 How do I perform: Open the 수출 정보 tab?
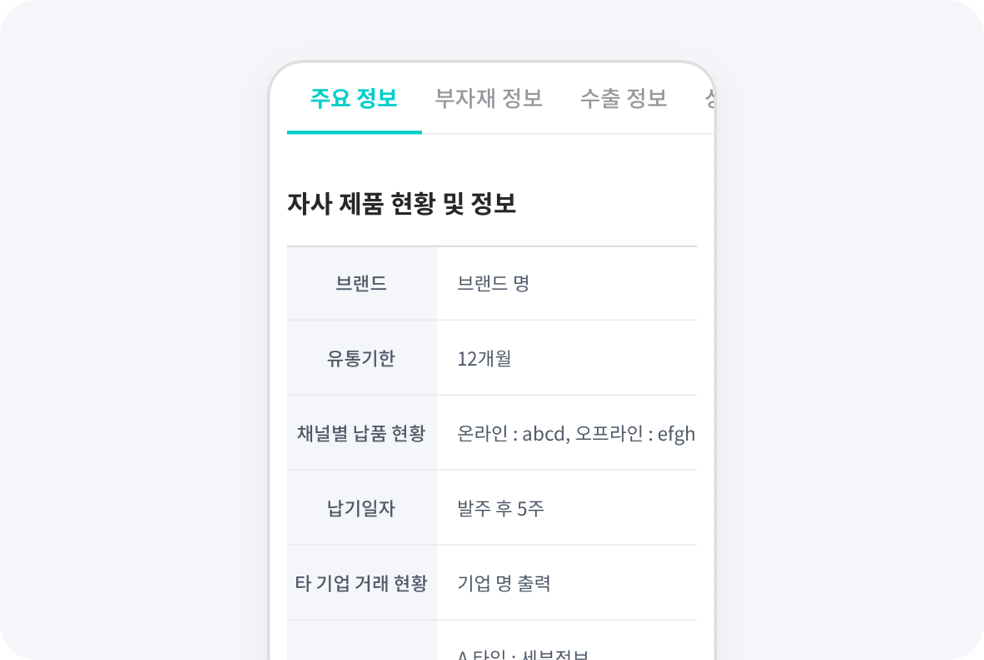[x=625, y=97]
